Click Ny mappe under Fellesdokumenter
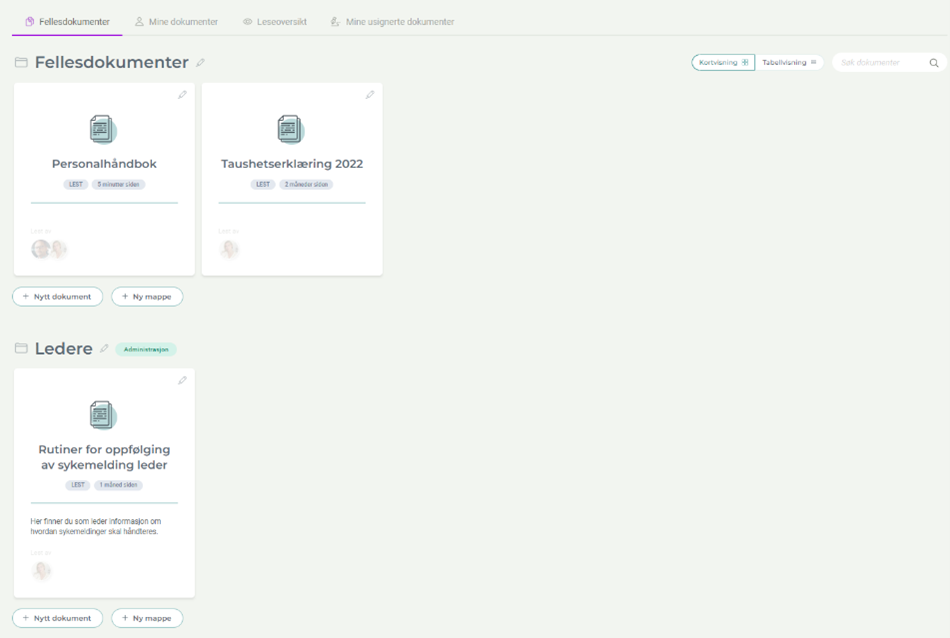This screenshot has width=950, height=638. point(147,296)
